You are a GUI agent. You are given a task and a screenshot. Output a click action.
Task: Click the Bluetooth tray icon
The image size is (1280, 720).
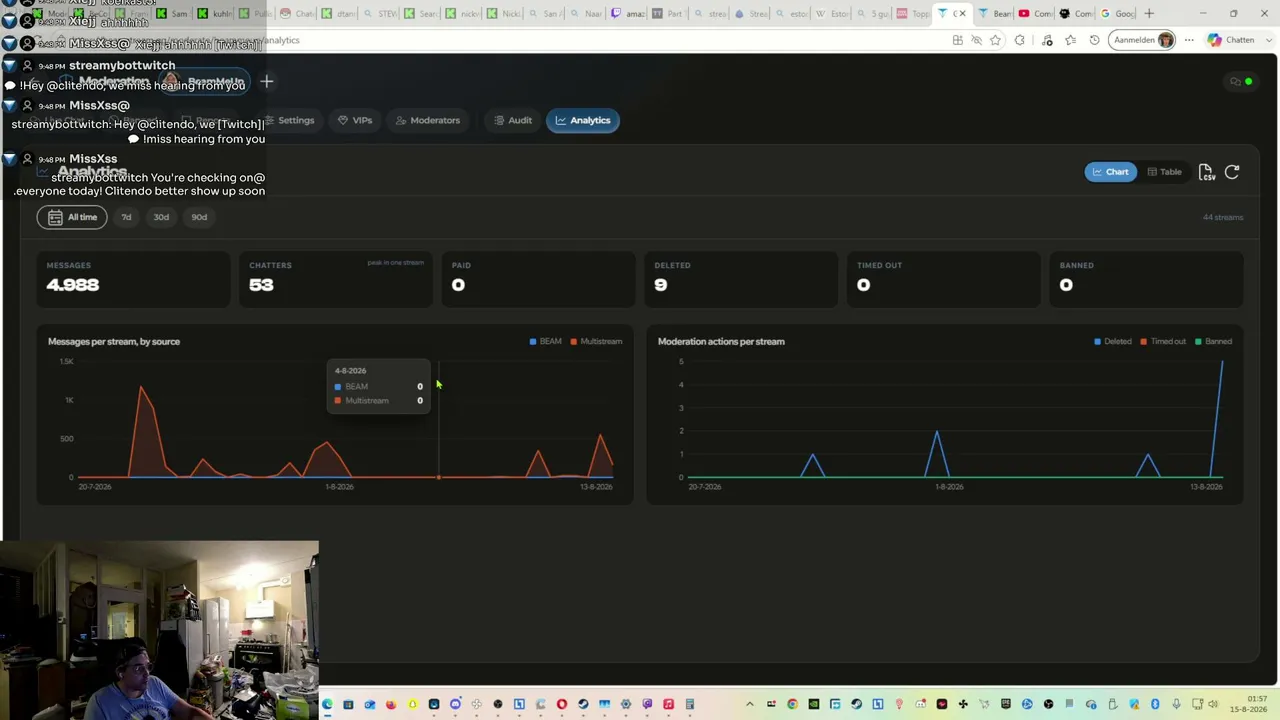click(1155, 704)
